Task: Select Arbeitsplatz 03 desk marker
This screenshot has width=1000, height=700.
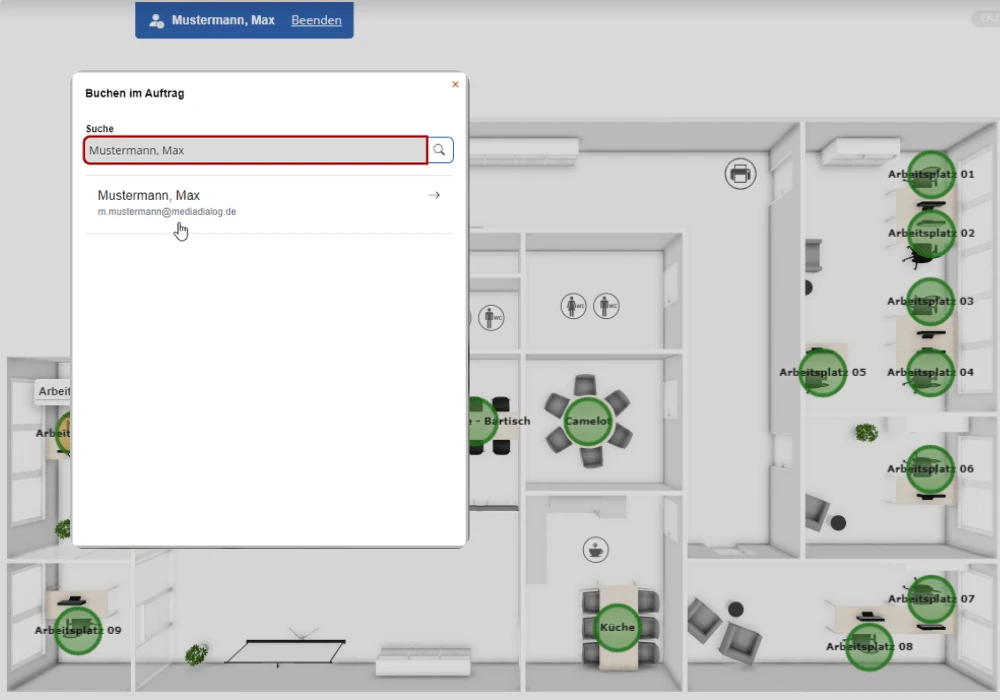Action: coord(930,302)
